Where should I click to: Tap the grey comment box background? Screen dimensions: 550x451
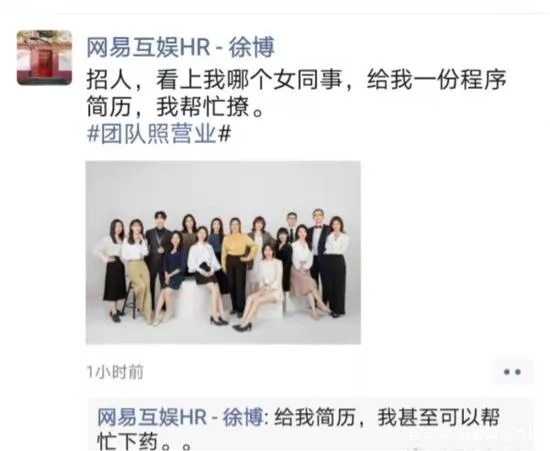tap(309, 425)
